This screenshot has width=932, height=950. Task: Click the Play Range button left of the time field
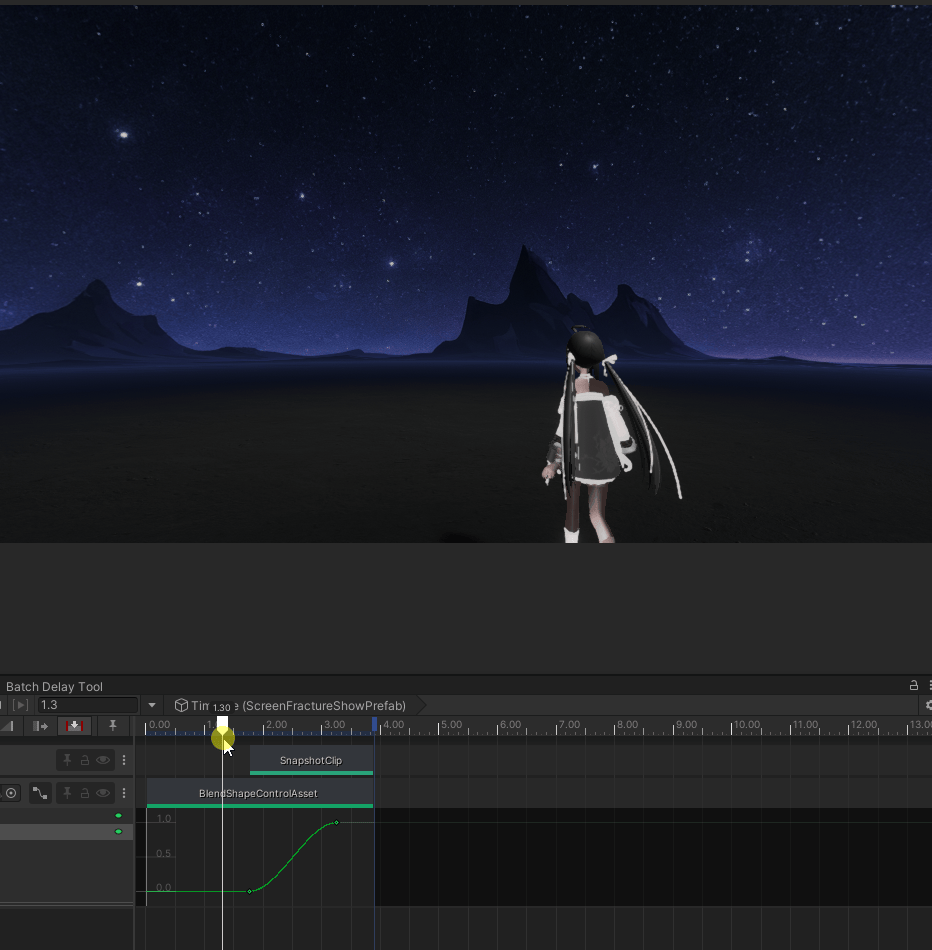coord(20,705)
